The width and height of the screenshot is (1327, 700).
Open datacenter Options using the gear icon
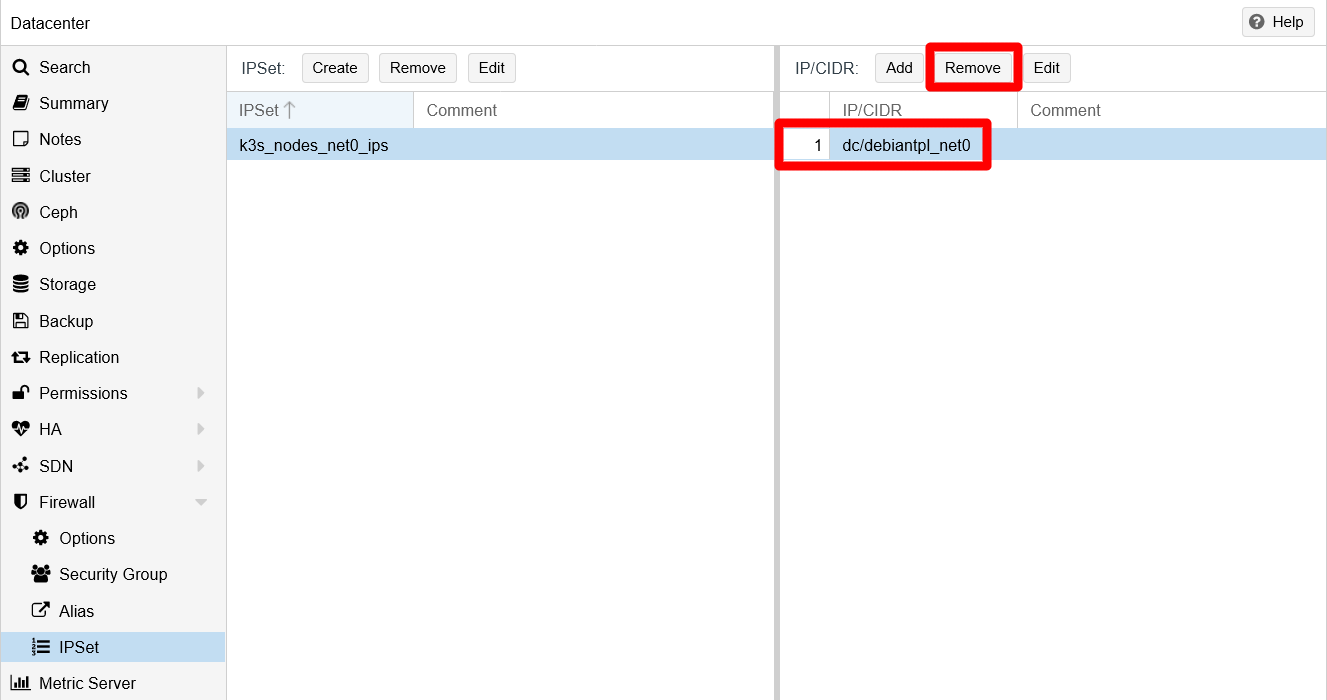(22, 248)
